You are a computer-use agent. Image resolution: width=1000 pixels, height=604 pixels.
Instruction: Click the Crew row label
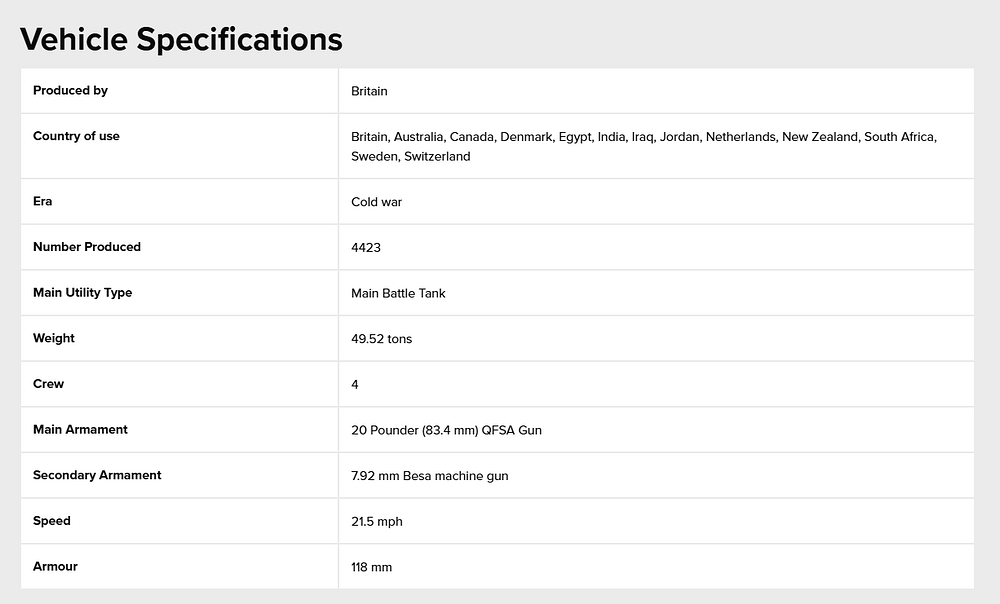pyautogui.click(x=48, y=384)
